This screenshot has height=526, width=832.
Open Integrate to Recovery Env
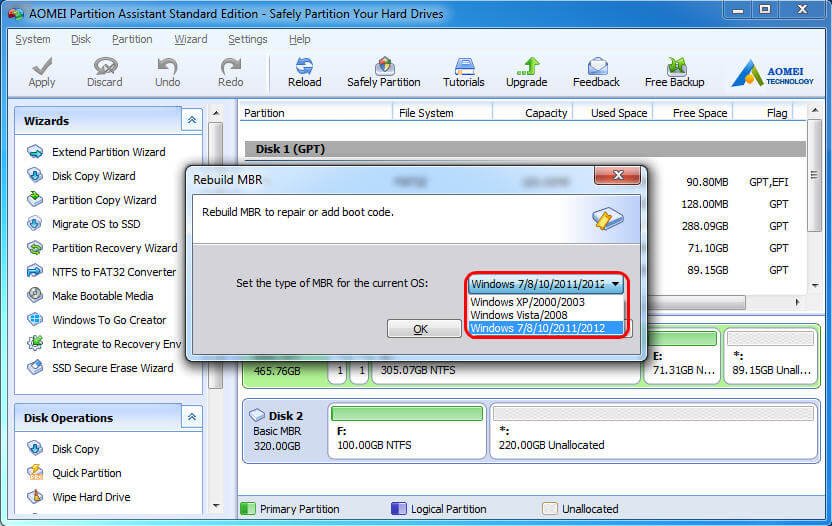(116, 344)
